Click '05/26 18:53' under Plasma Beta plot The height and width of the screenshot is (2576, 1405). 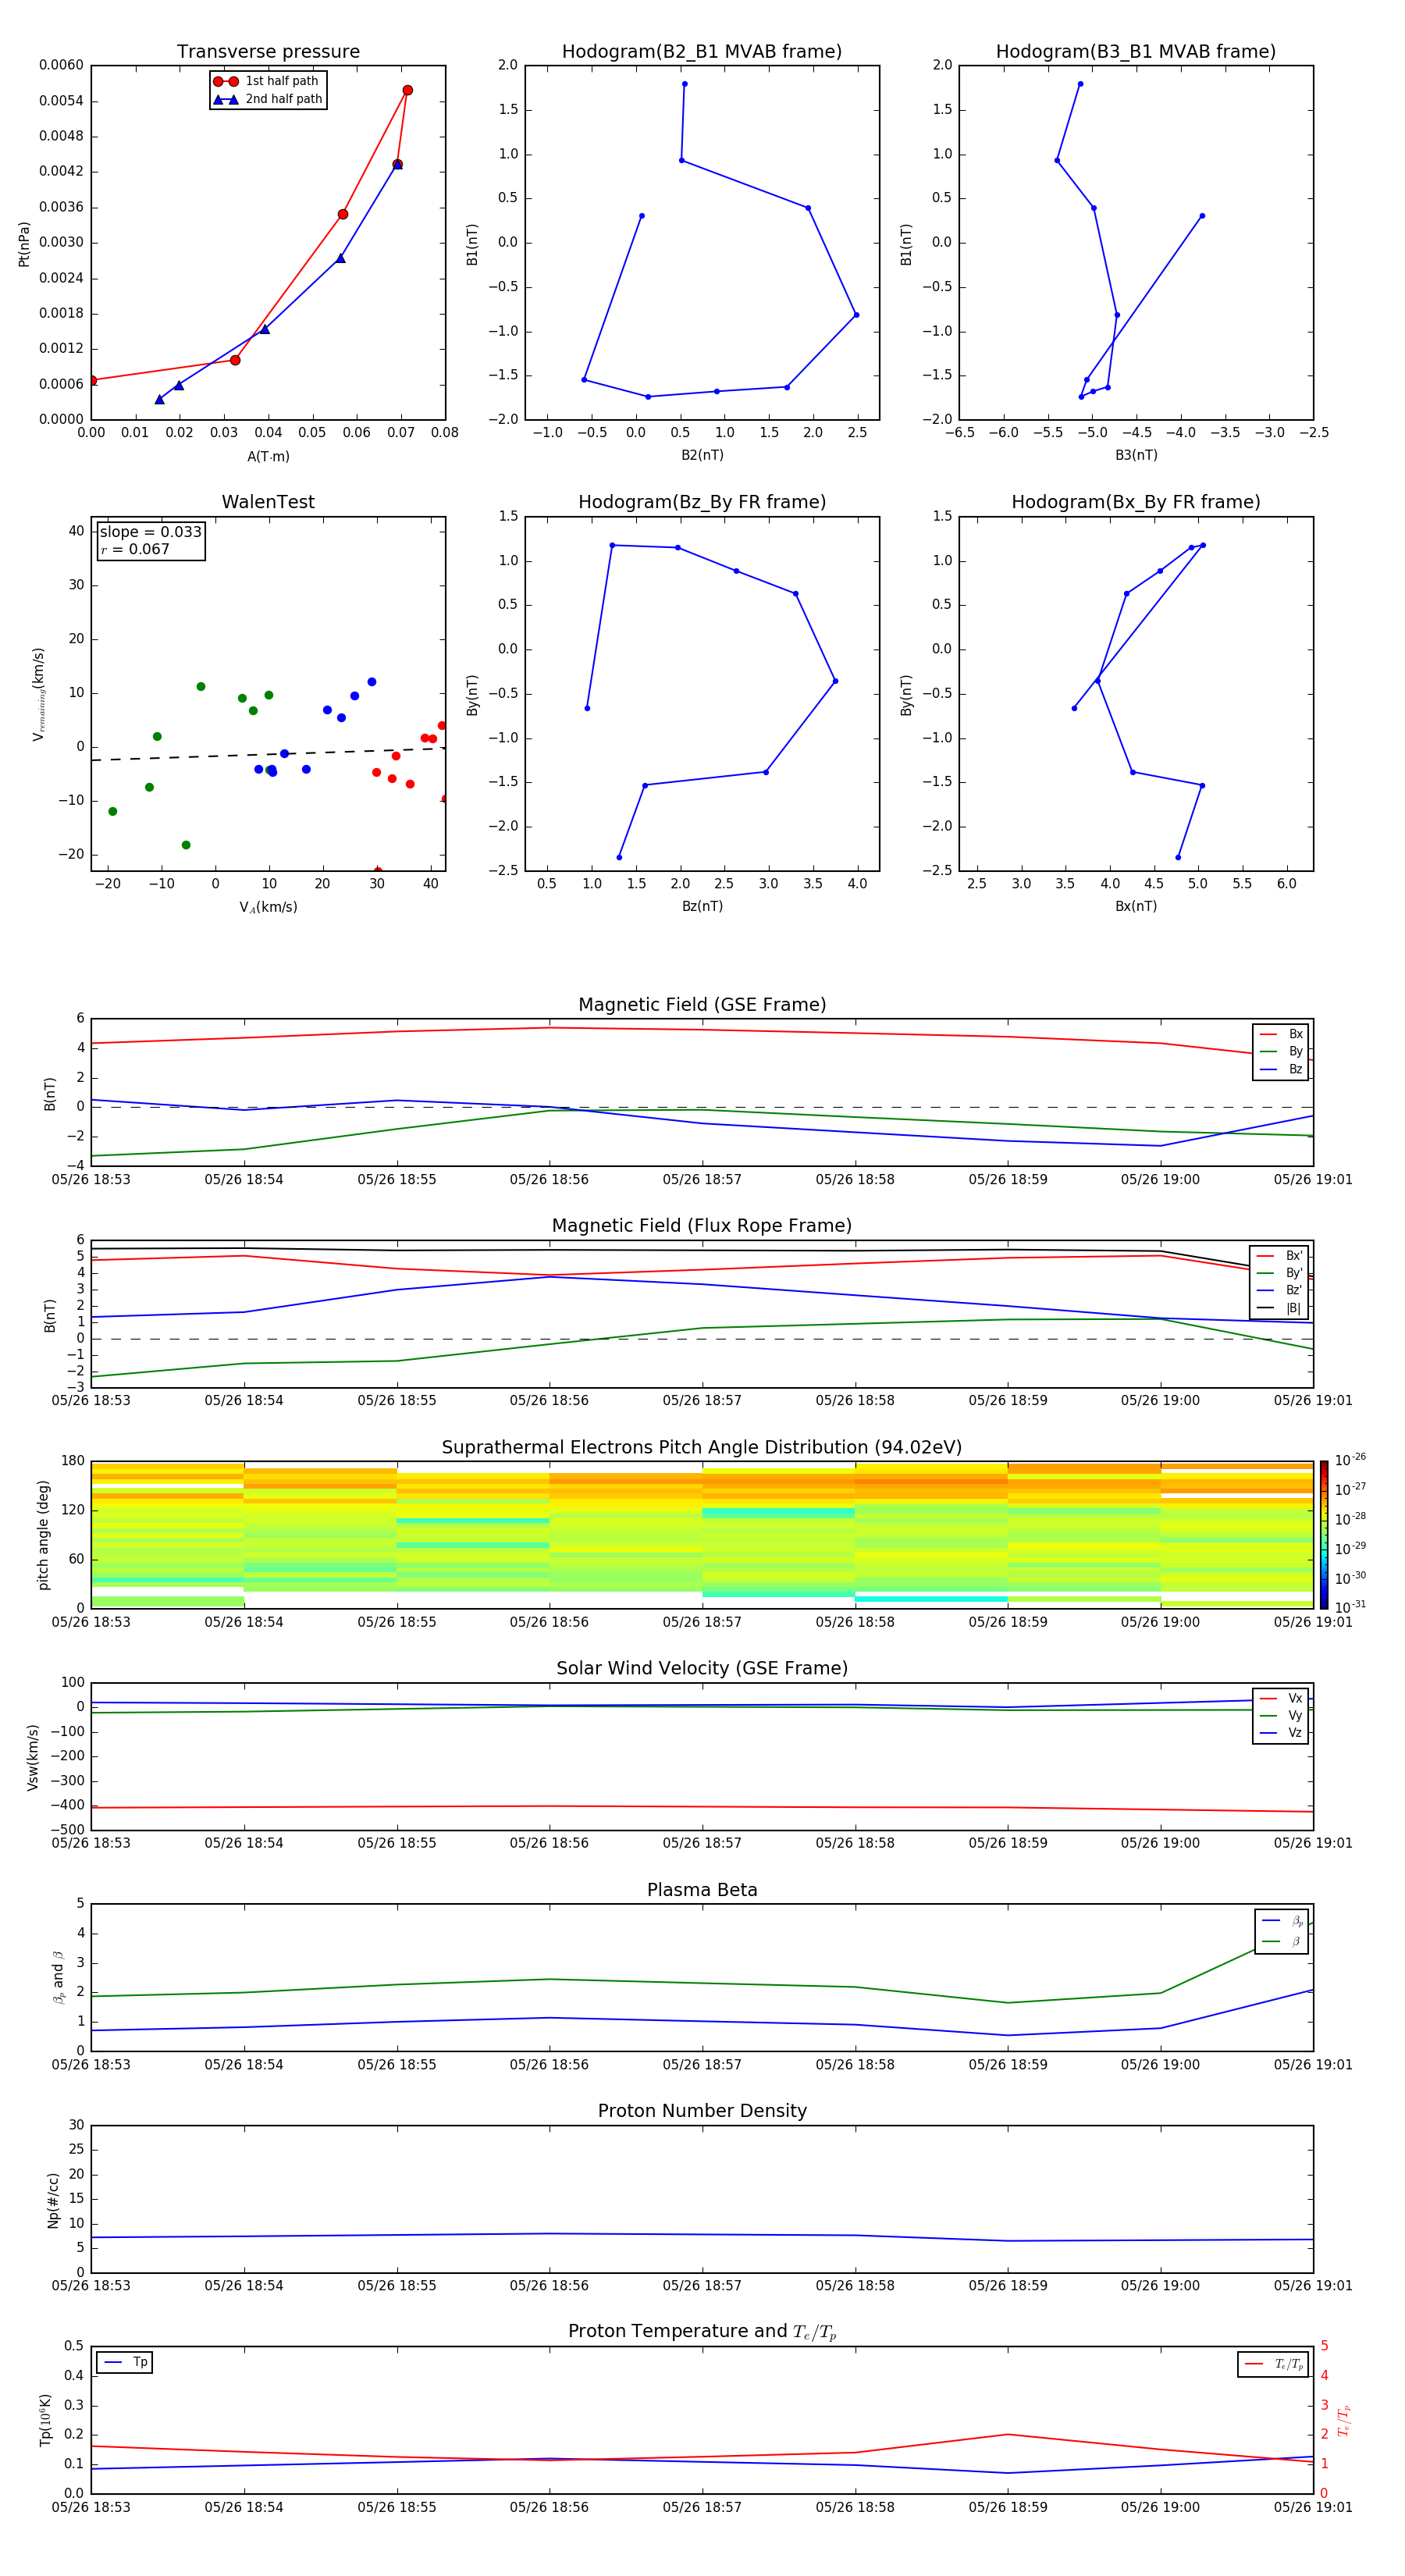[91, 2065]
